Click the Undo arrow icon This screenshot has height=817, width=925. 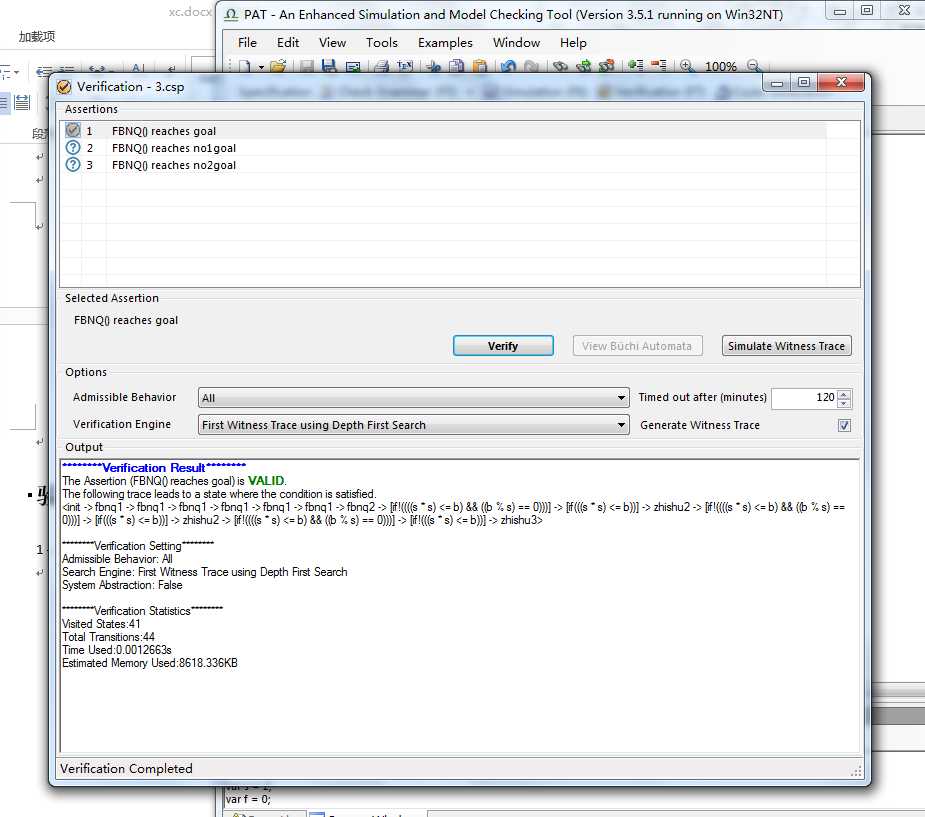pos(509,66)
